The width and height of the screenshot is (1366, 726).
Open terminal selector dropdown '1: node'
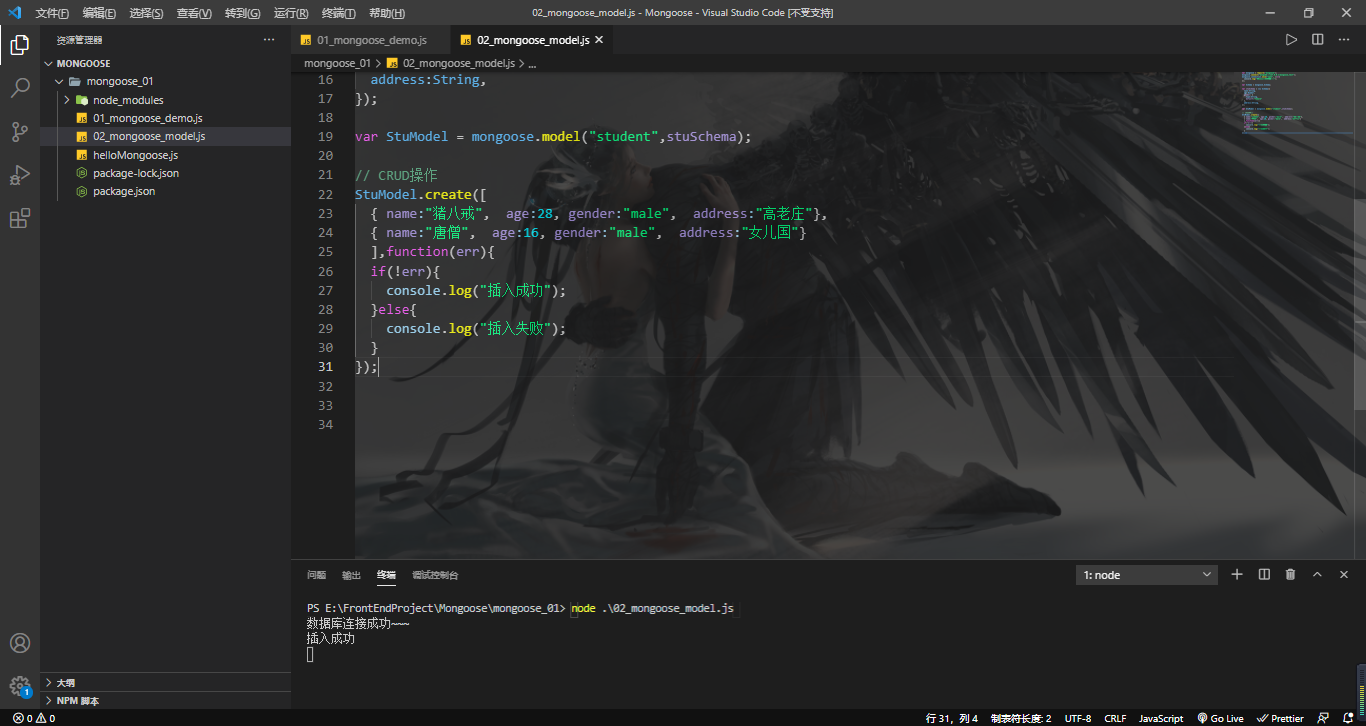1147,575
